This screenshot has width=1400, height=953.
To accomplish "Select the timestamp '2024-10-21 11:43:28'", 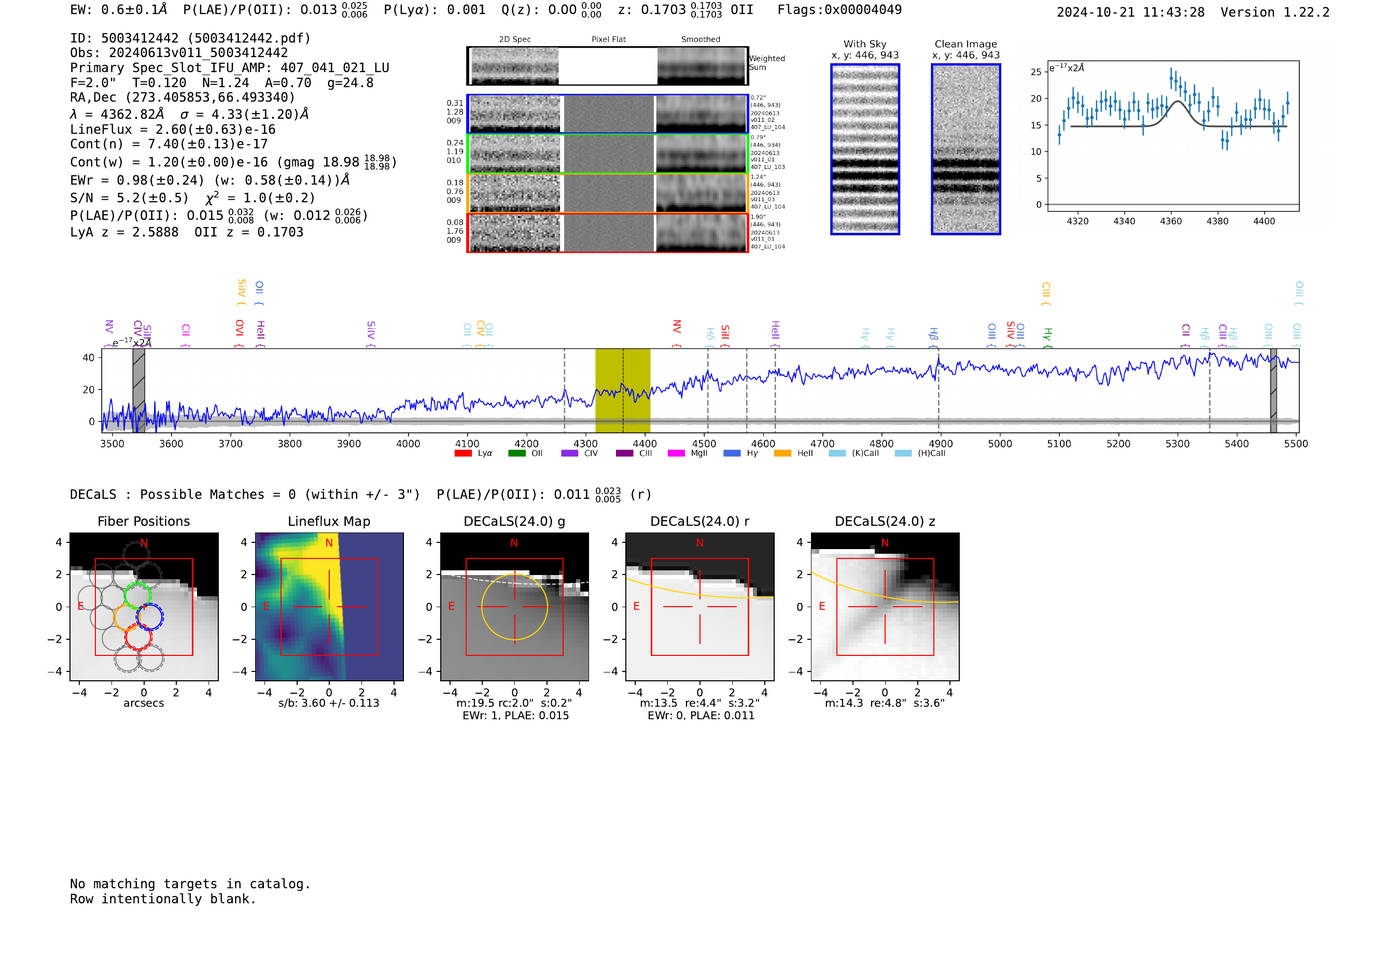I will pyautogui.click(x=1131, y=12).
